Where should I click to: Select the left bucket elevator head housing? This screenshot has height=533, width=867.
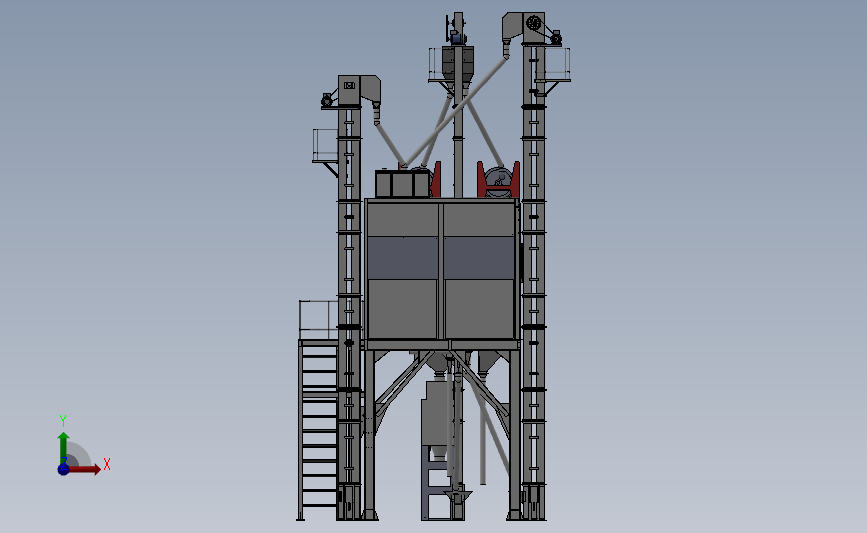359,90
